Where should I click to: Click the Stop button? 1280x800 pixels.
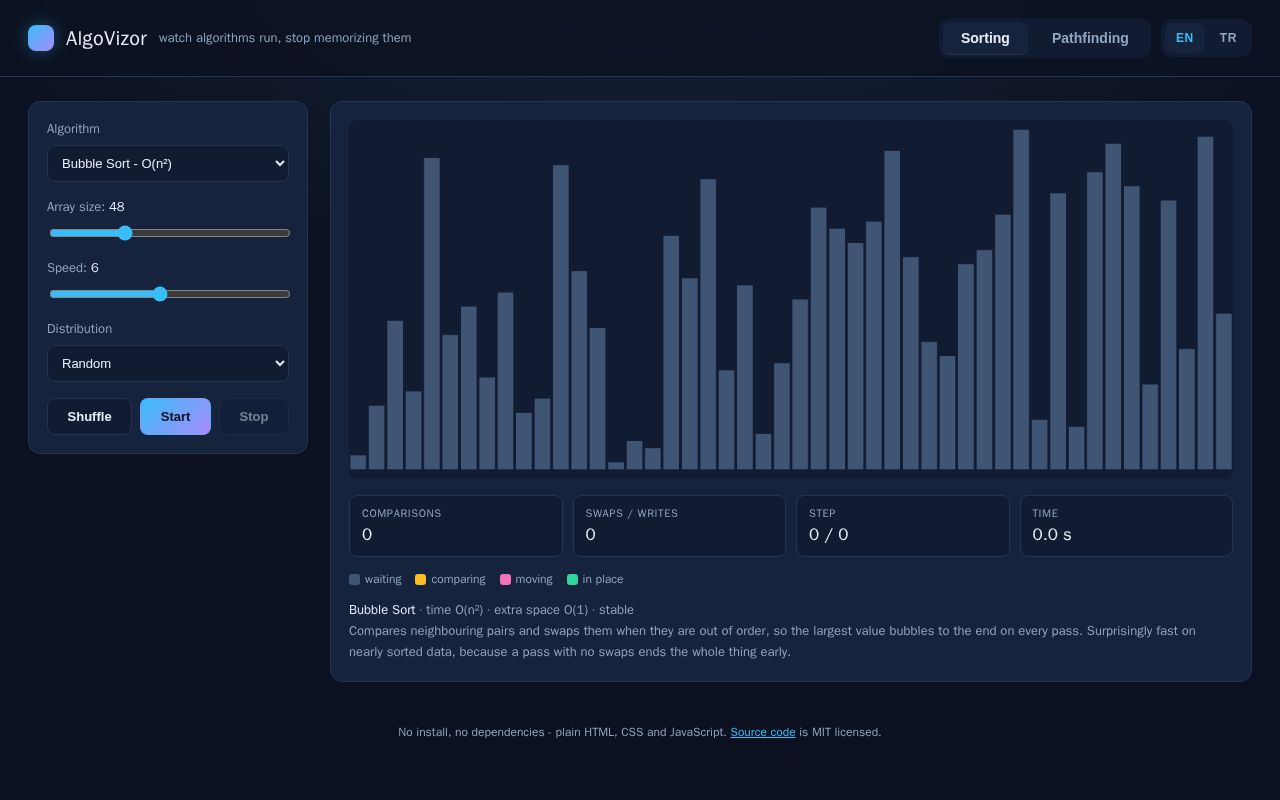pos(254,417)
